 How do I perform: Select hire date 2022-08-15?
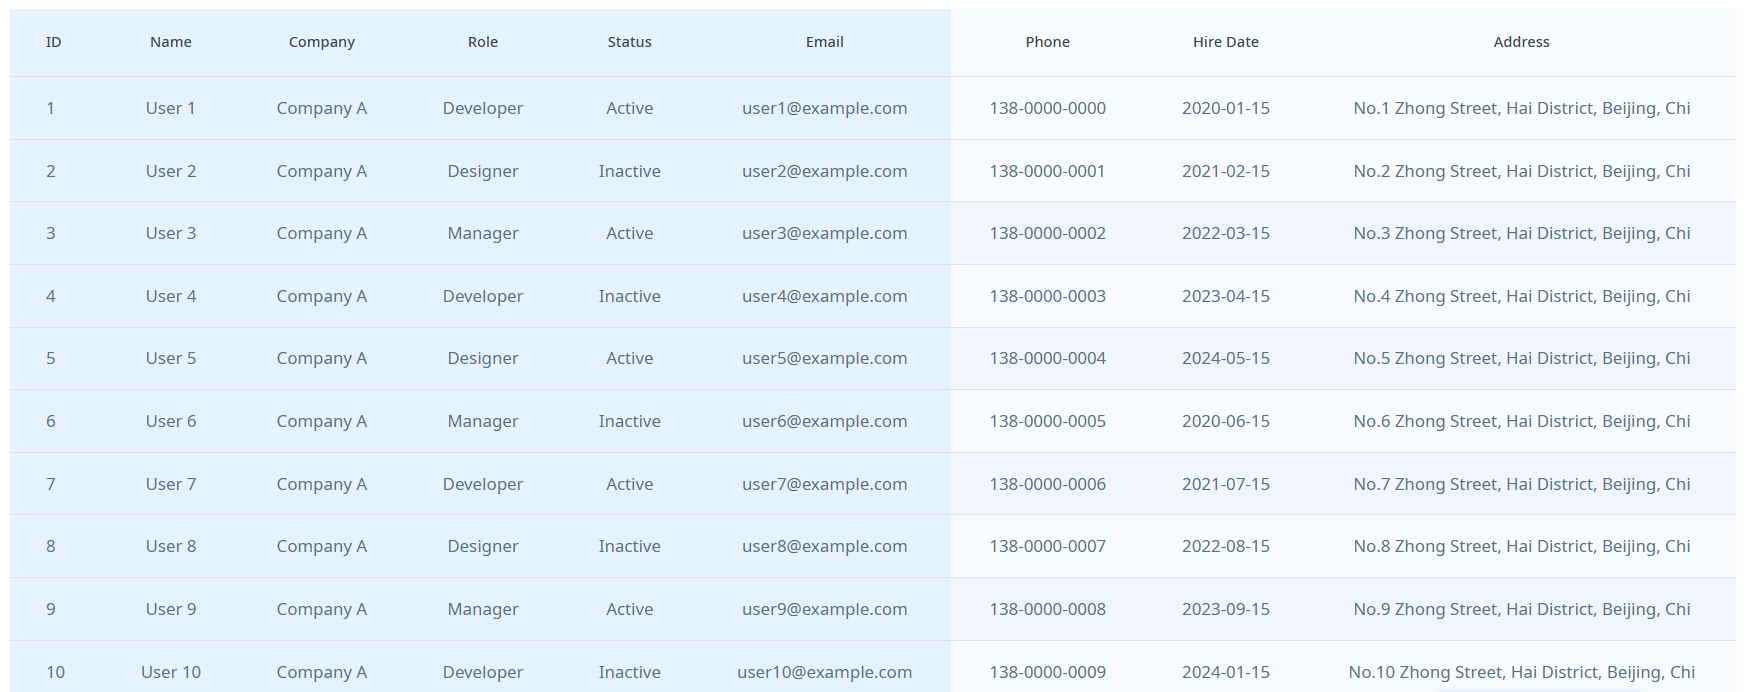pyautogui.click(x=1226, y=546)
